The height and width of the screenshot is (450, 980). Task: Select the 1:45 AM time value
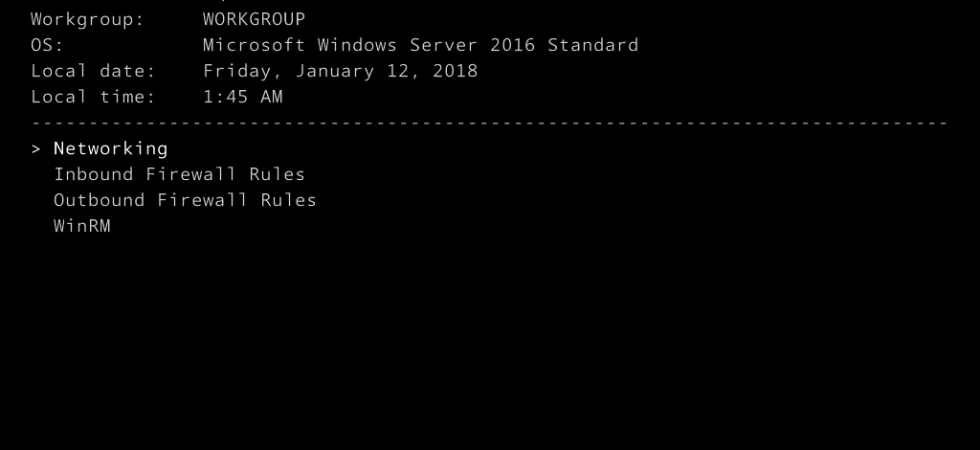pos(242,97)
